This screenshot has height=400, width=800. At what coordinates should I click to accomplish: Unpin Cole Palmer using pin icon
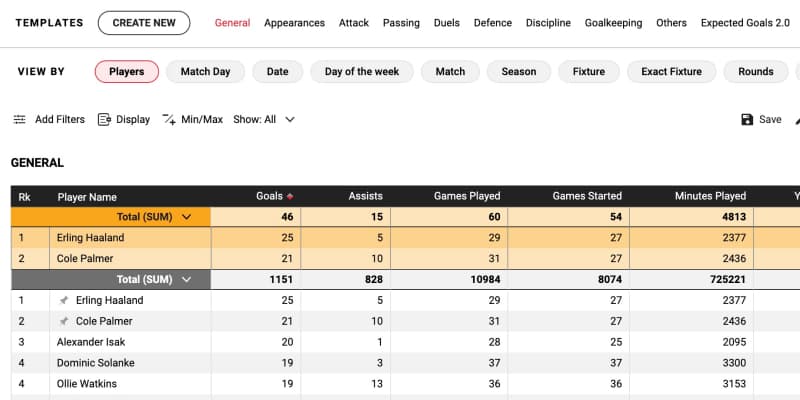point(64,322)
